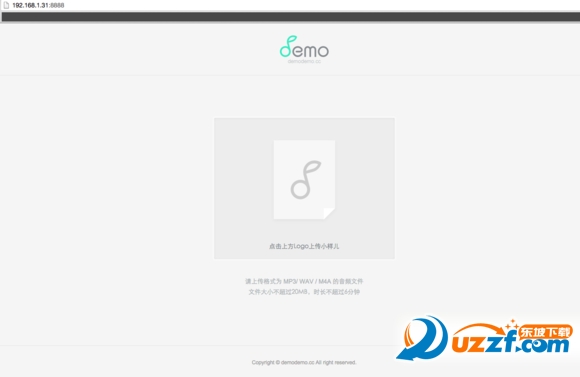Click the green music-note "d" in the Demo logo
This screenshot has width=580, height=377.
[287, 46]
